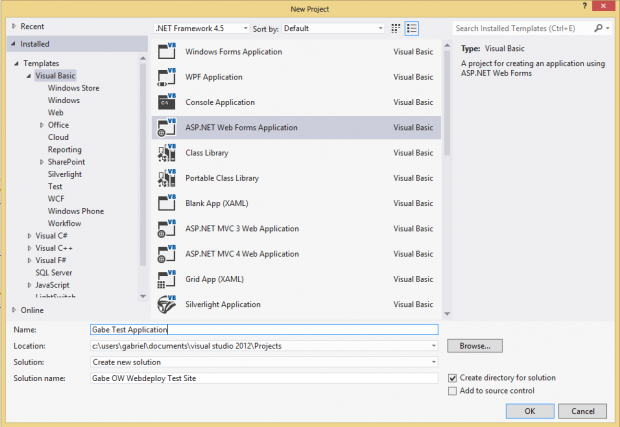Select the Console Application template text
Screen dimensions: 620x427
pos(220,102)
